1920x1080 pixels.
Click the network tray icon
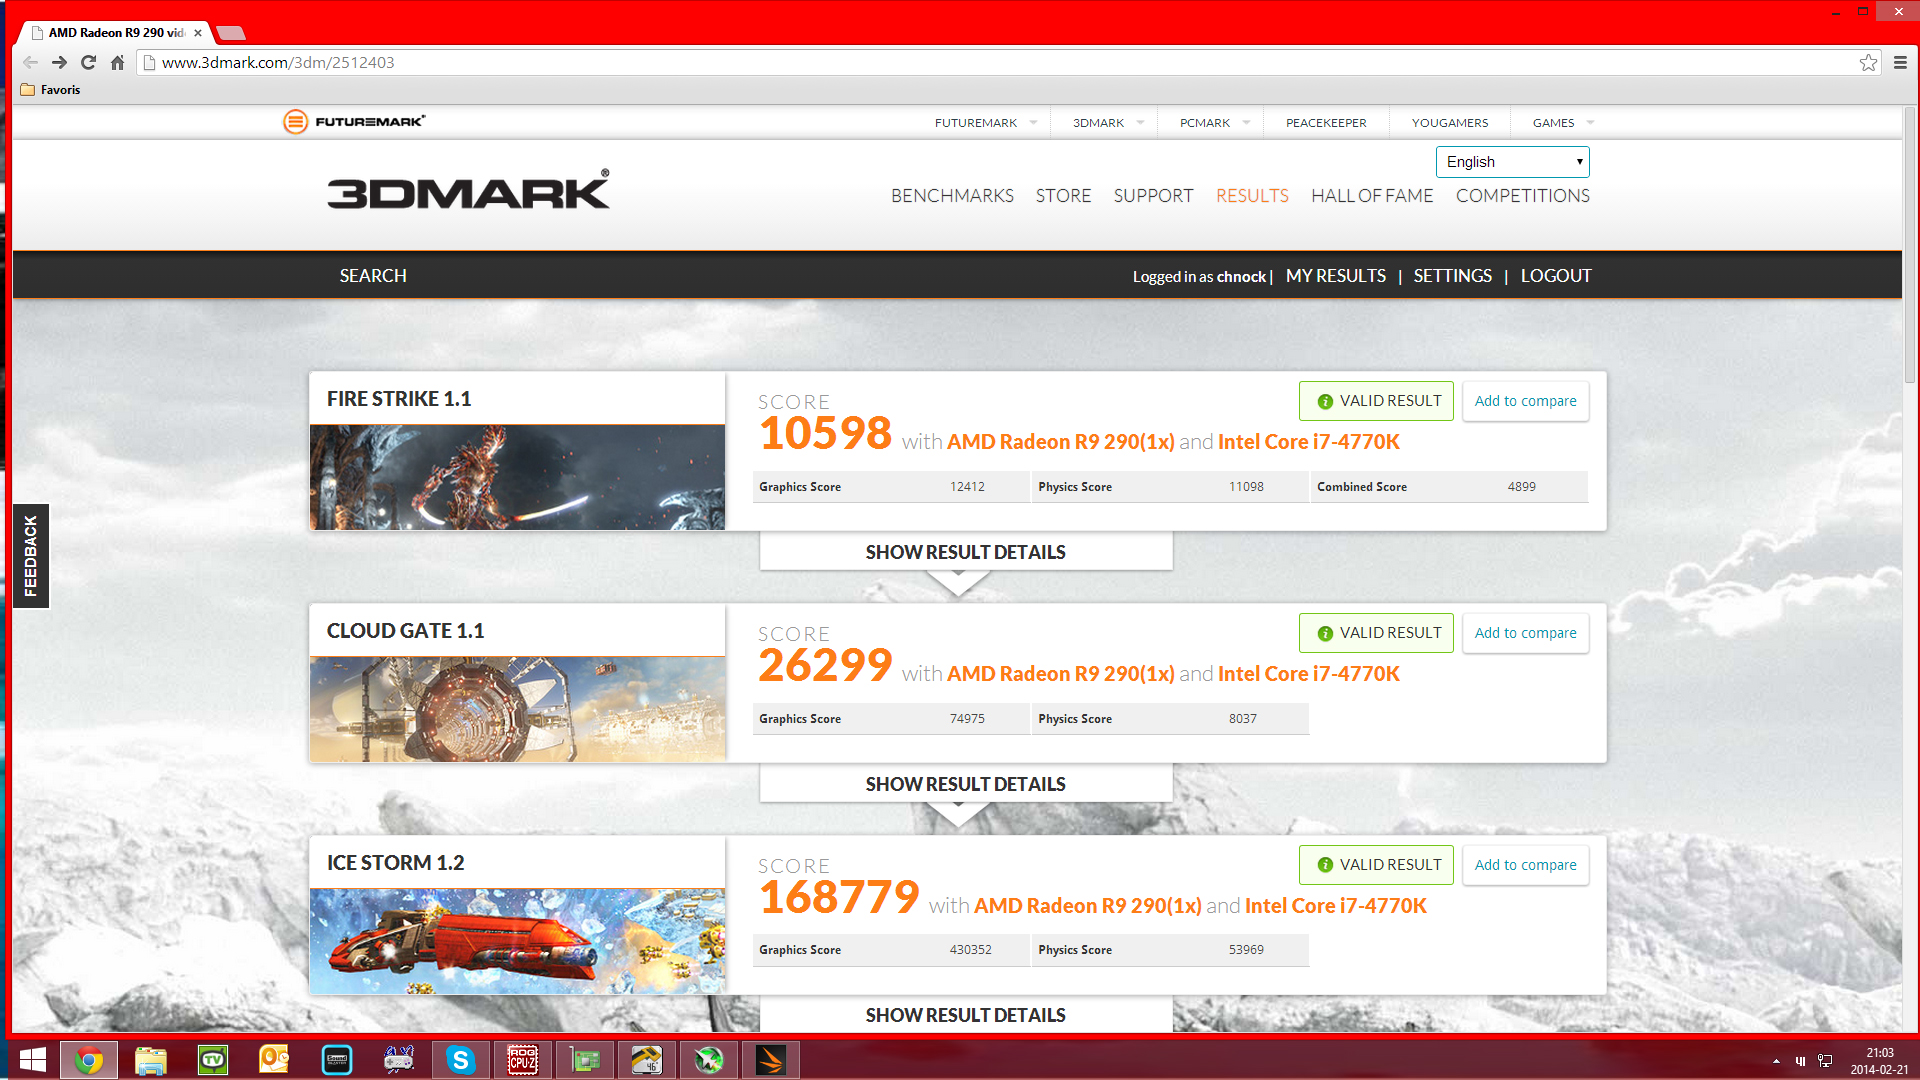click(x=1825, y=1061)
